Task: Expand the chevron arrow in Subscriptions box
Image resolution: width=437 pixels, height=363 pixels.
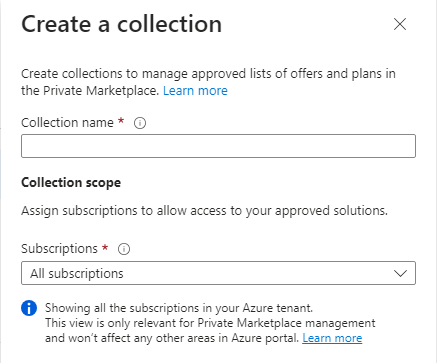Action: click(400, 273)
